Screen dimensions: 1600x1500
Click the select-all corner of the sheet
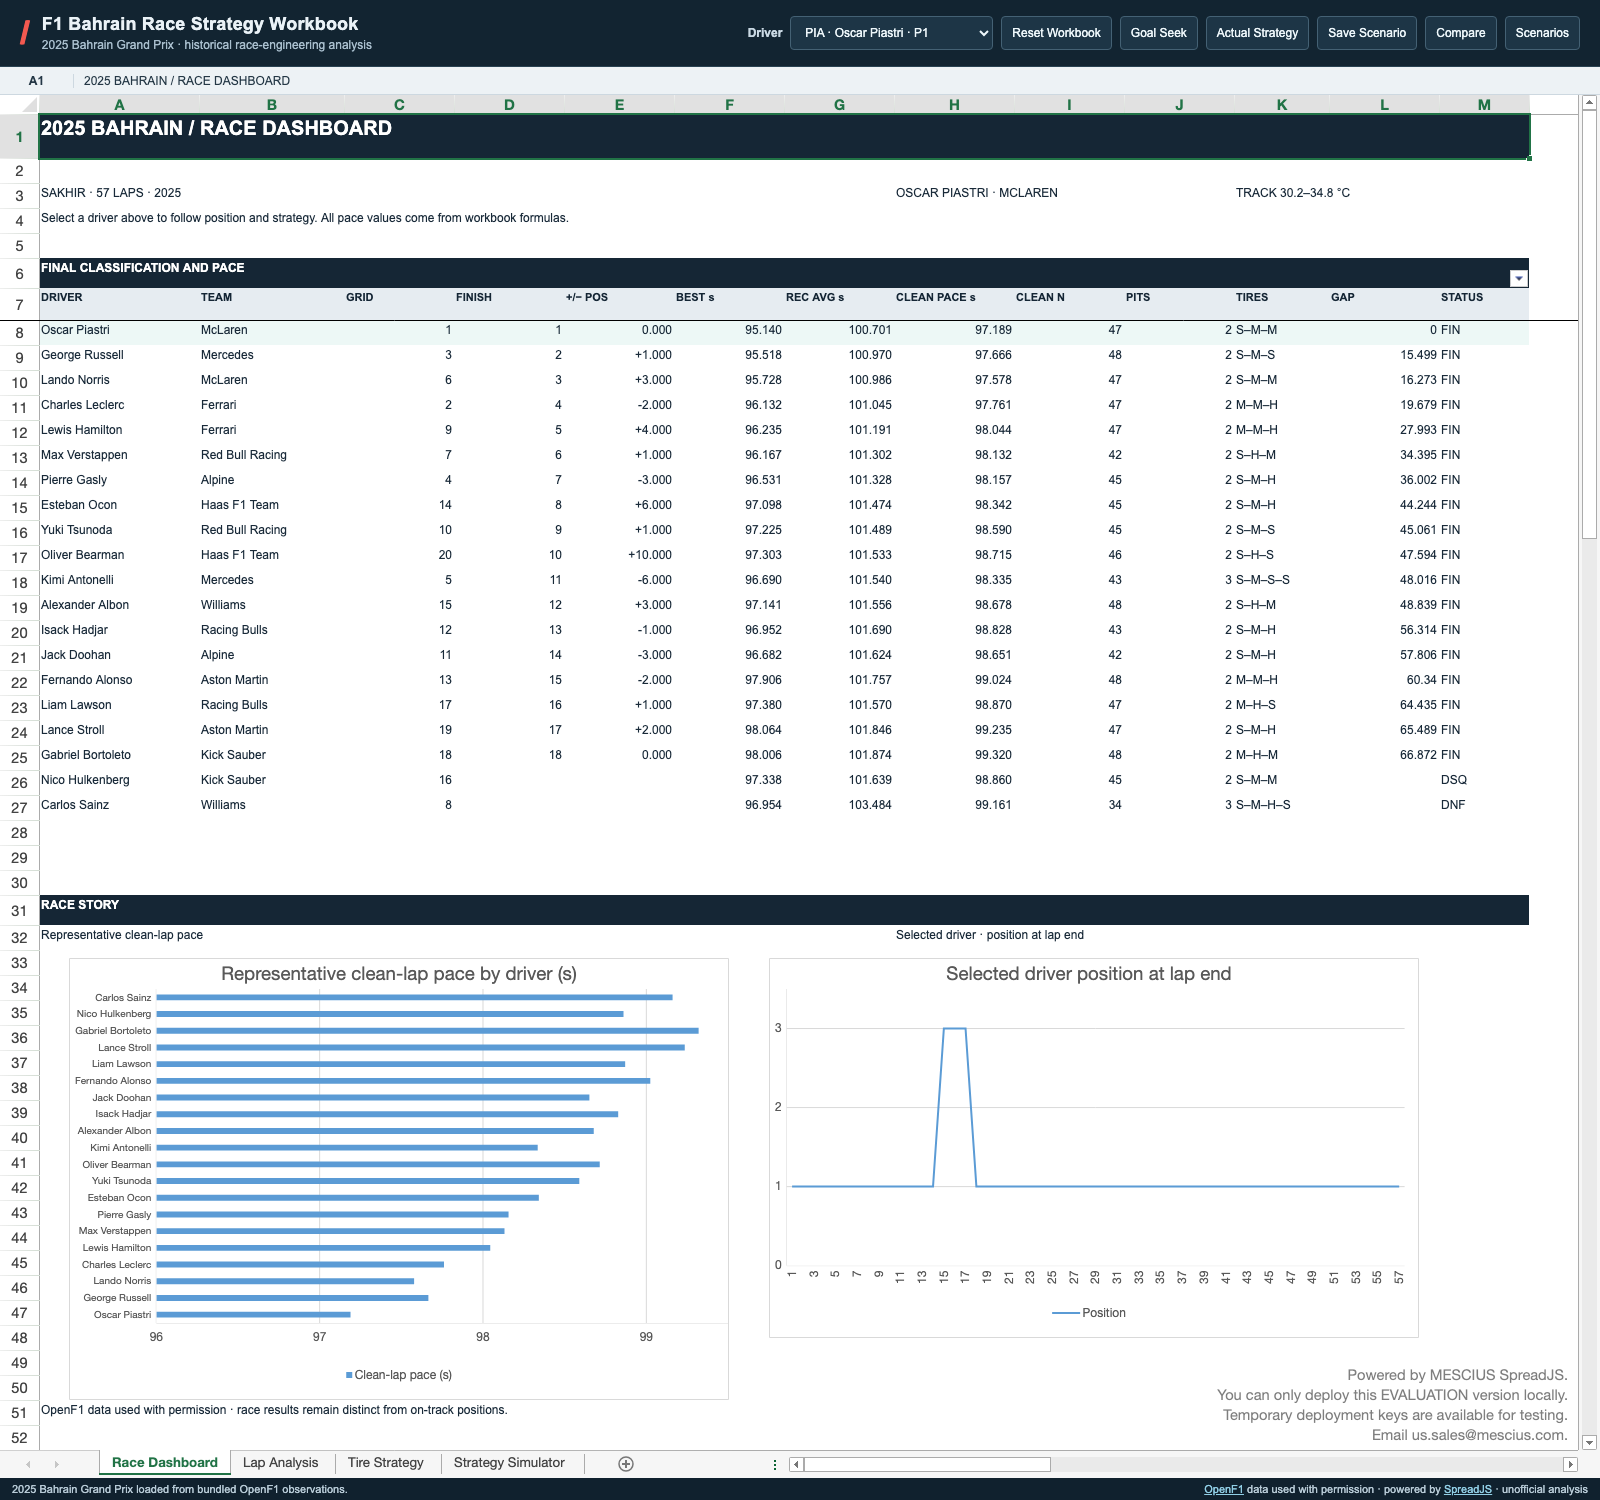(19, 104)
